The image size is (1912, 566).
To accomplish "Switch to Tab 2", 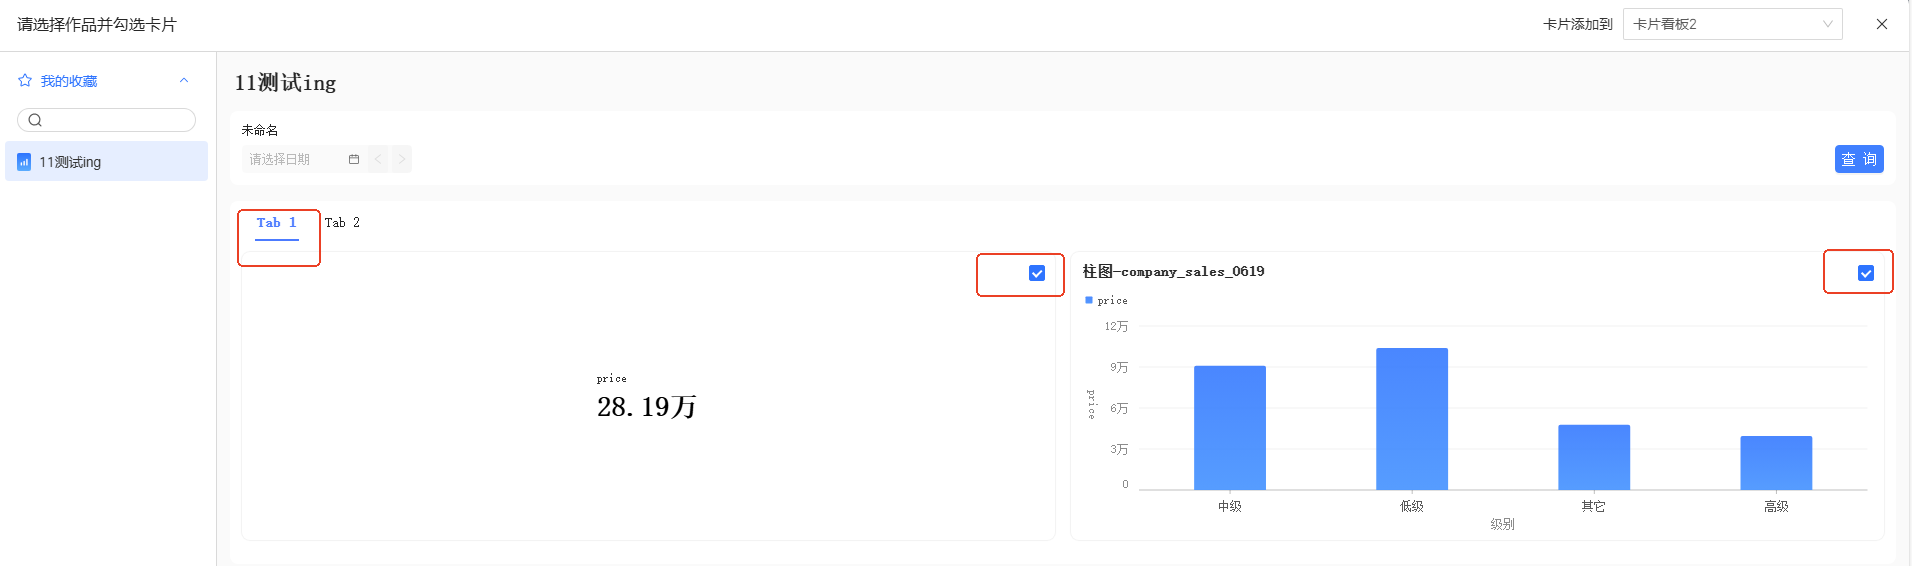I will tap(342, 223).
